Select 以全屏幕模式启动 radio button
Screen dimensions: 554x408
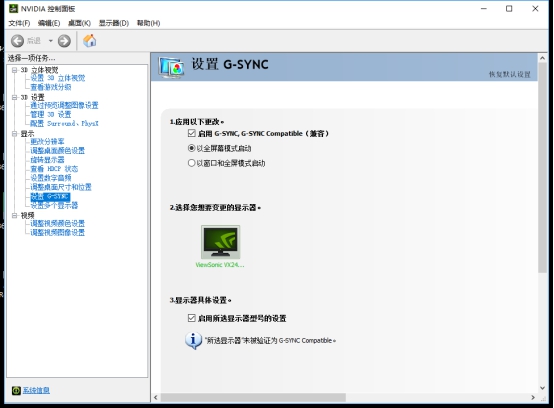pyautogui.click(x=191, y=148)
